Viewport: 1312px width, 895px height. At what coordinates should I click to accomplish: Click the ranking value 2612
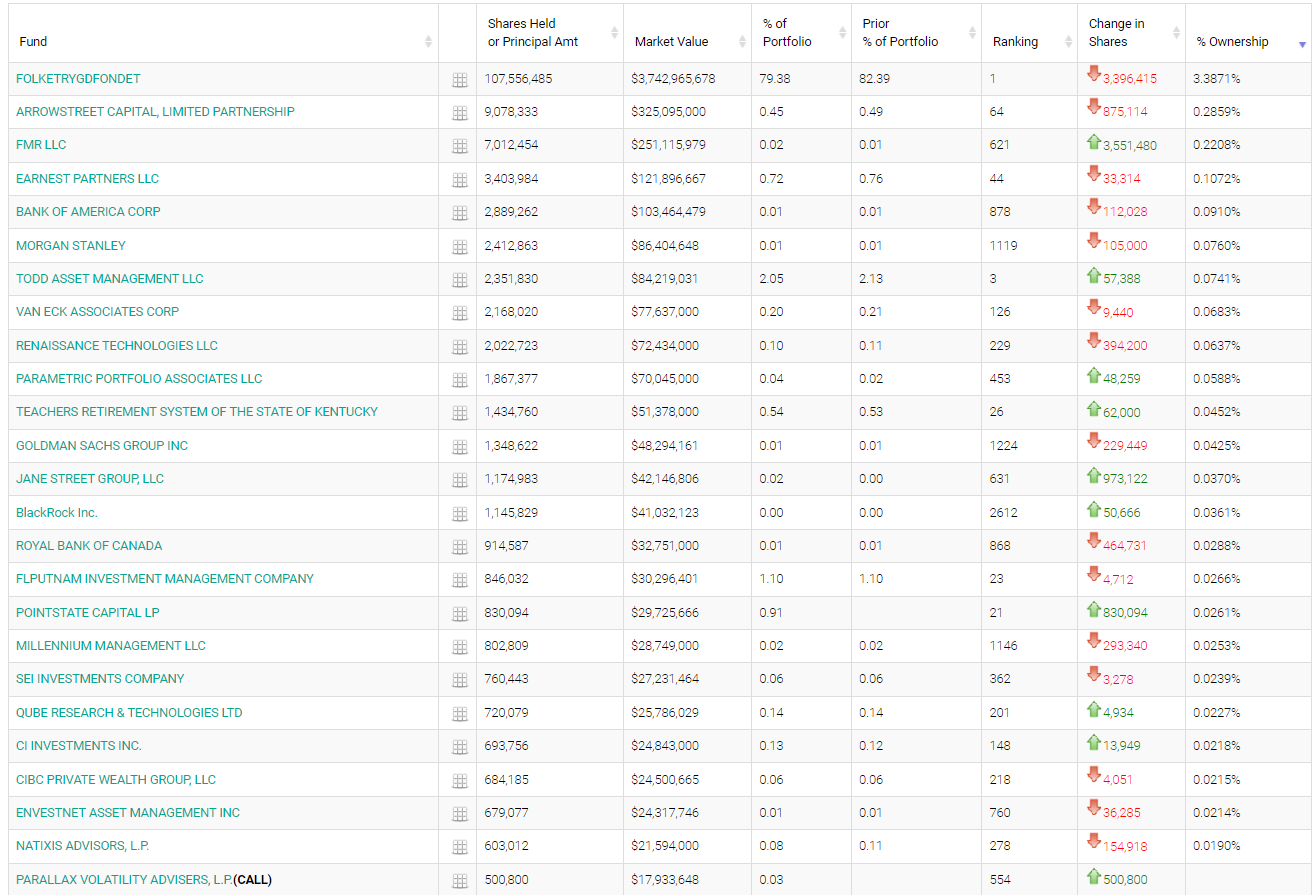(x=1004, y=513)
